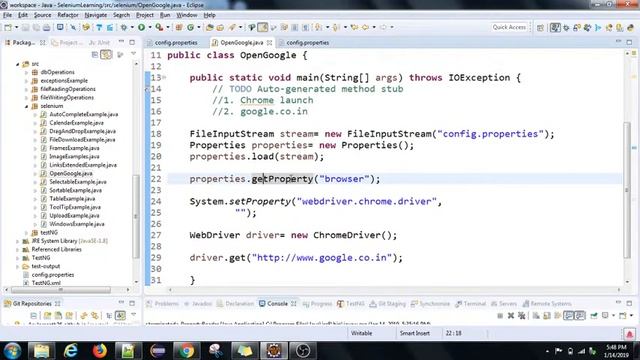Click the Run Last Tool external tools icon
This screenshot has height=360, width=640.
tap(159, 27)
